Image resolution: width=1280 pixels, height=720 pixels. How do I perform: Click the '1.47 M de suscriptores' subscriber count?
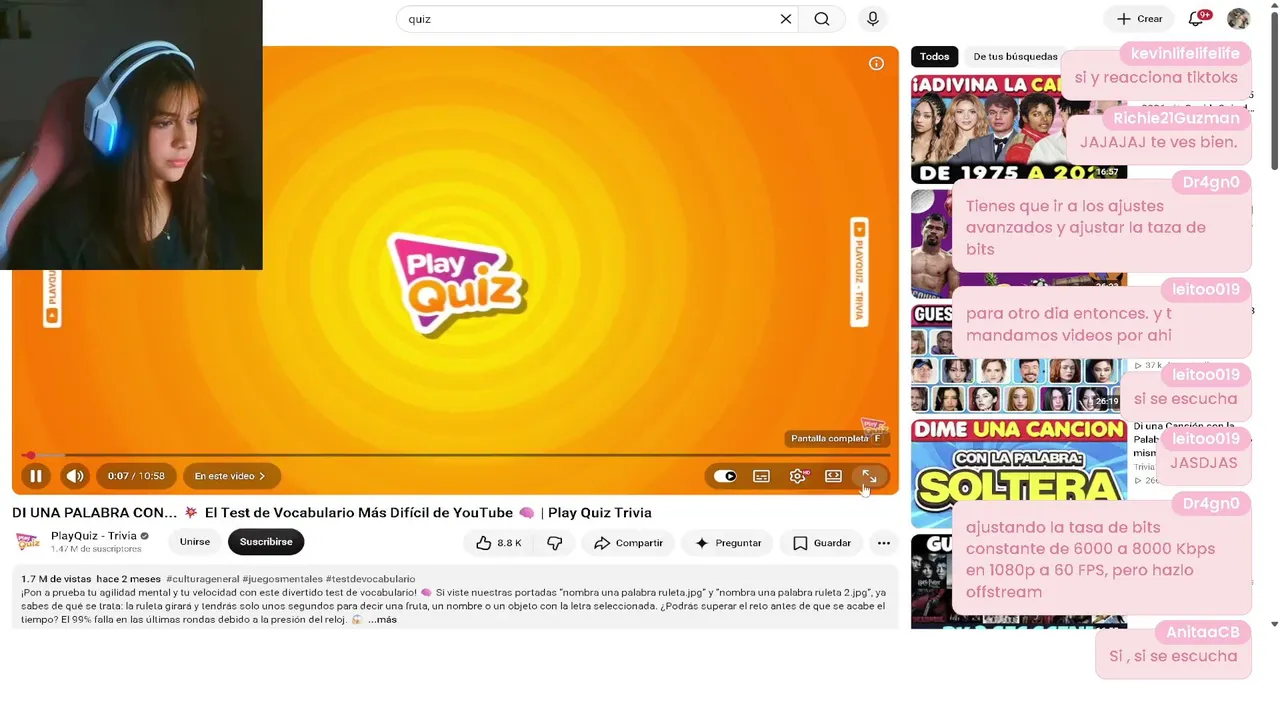point(96,549)
